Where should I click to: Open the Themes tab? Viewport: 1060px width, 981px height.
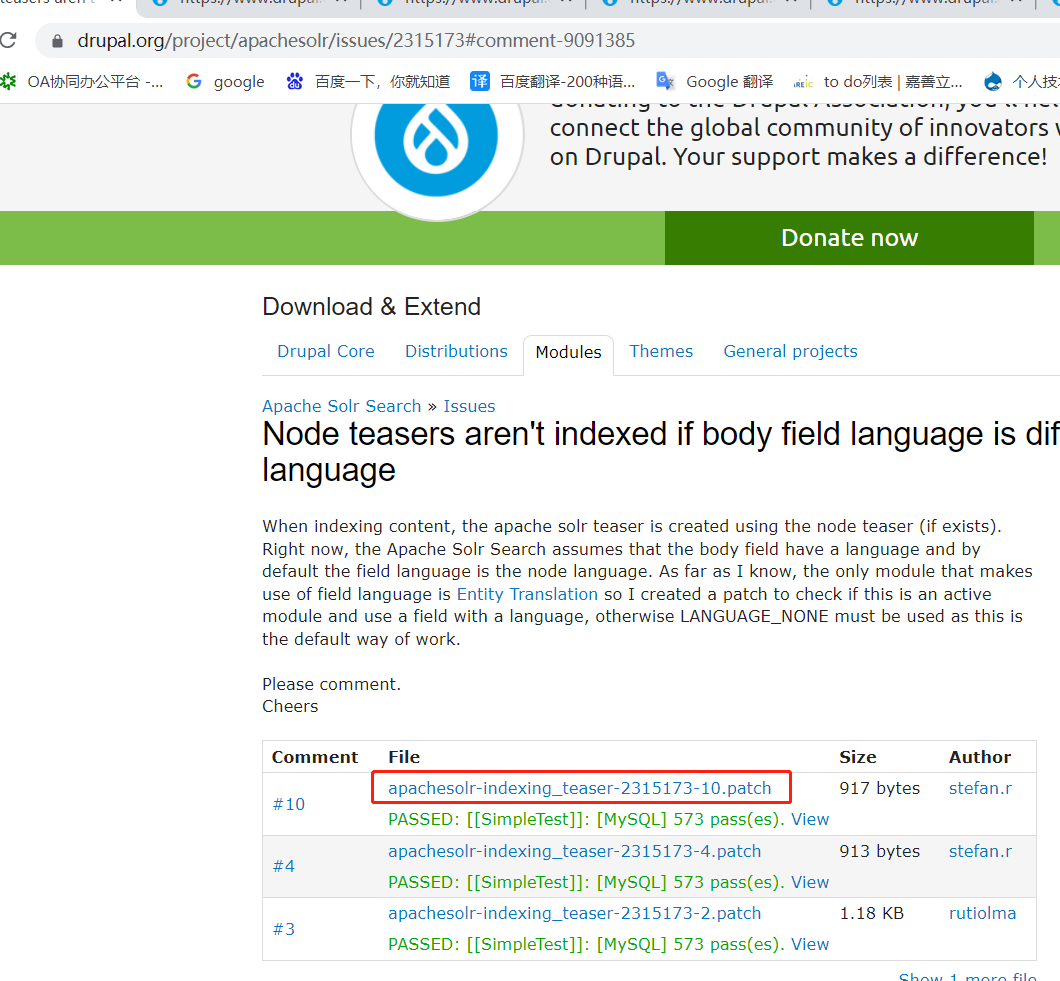(x=661, y=352)
